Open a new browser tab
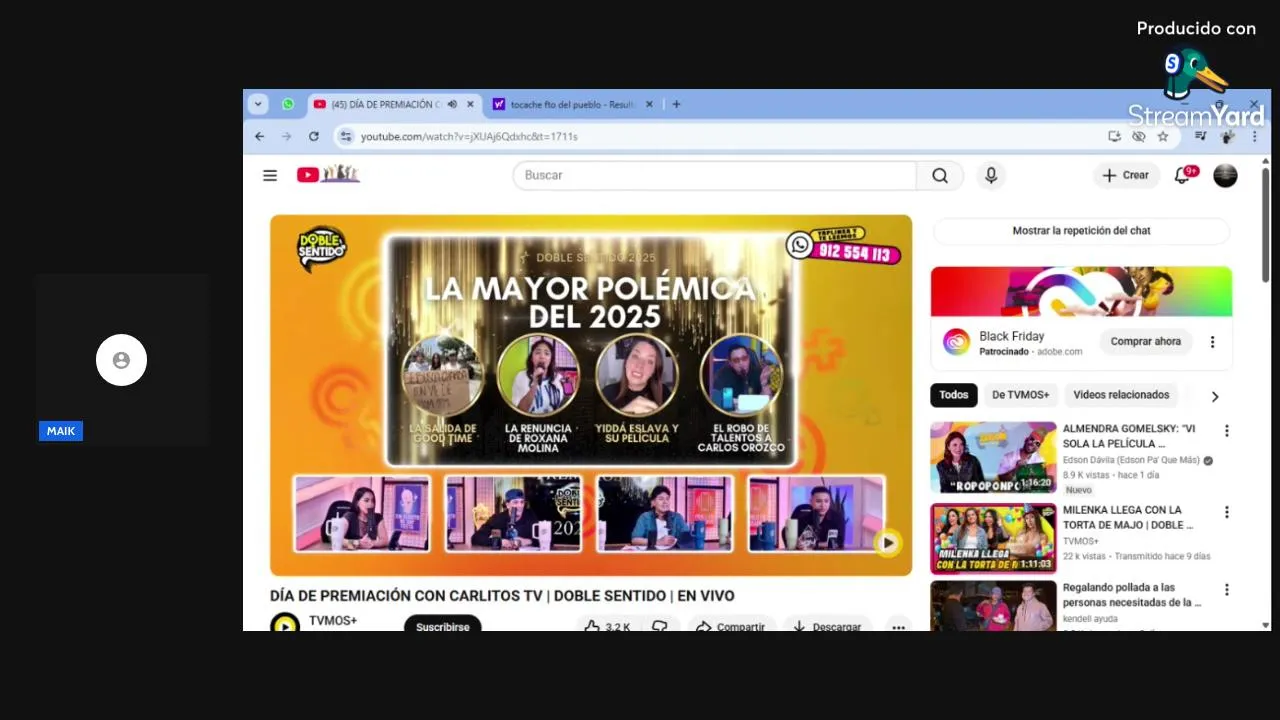The height and width of the screenshot is (720, 1280). click(x=676, y=104)
